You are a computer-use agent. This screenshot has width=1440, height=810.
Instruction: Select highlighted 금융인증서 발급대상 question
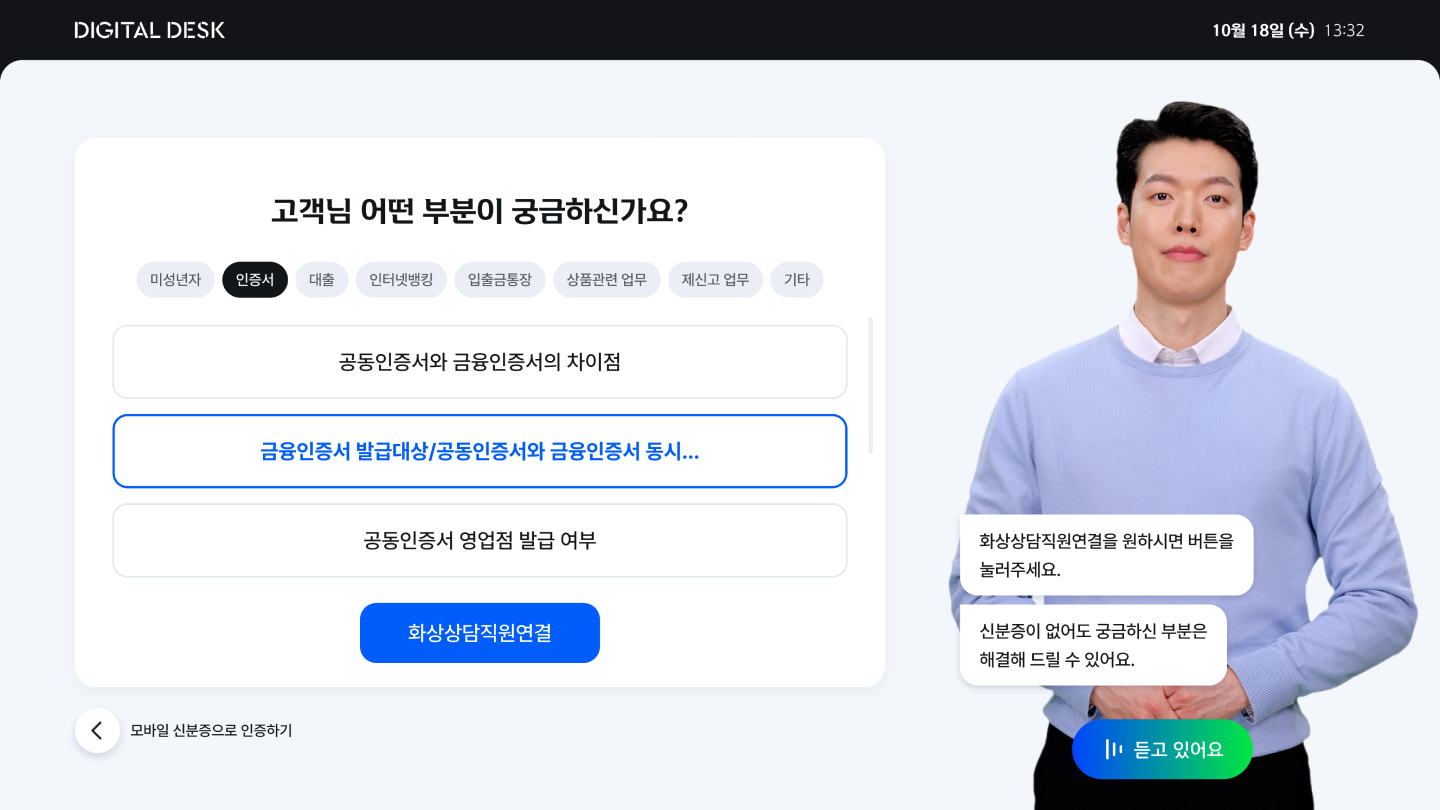pos(480,451)
